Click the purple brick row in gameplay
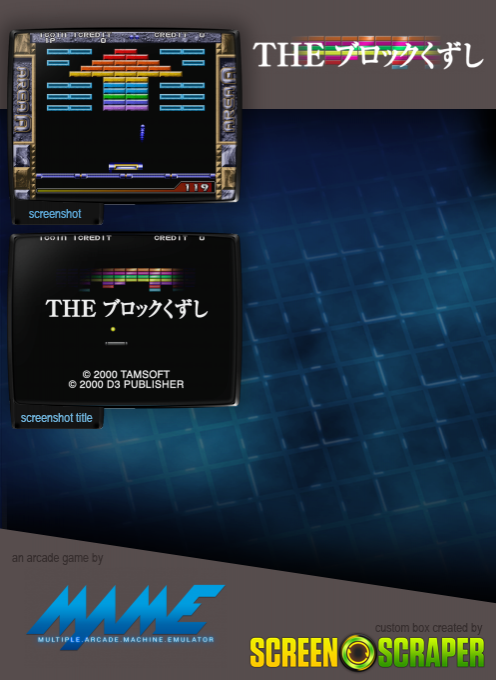496x680 pixels. coord(126,107)
